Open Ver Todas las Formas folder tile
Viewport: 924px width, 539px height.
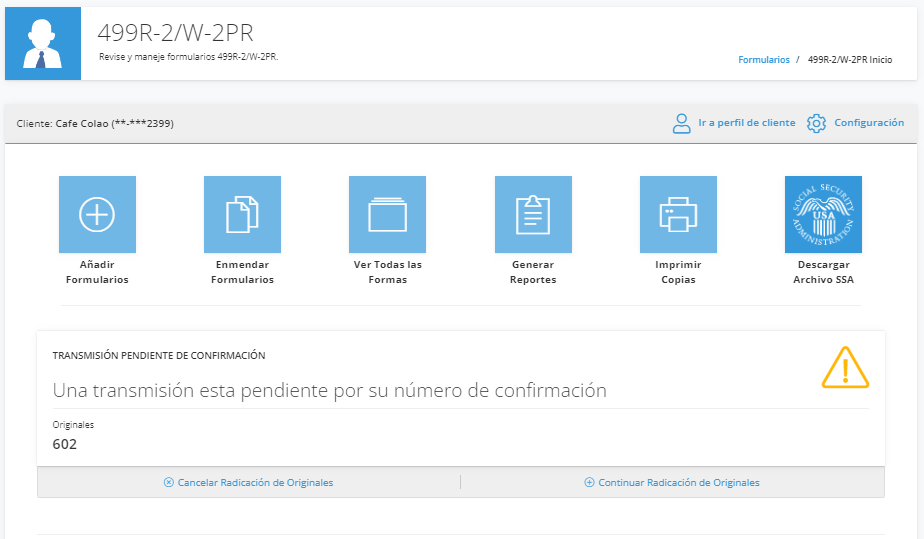387,214
